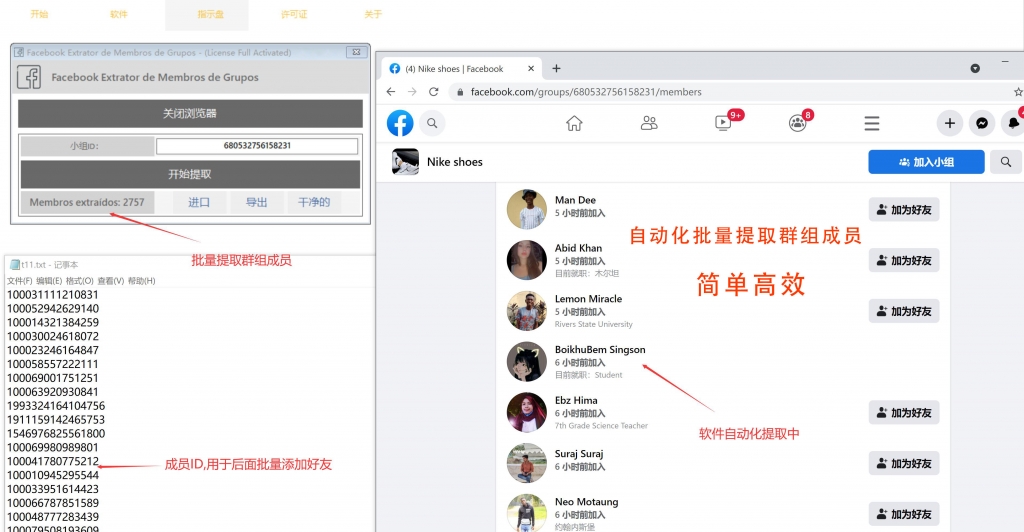Open Suraj Suraj profile picture
The image size is (1024, 532).
pos(526,463)
